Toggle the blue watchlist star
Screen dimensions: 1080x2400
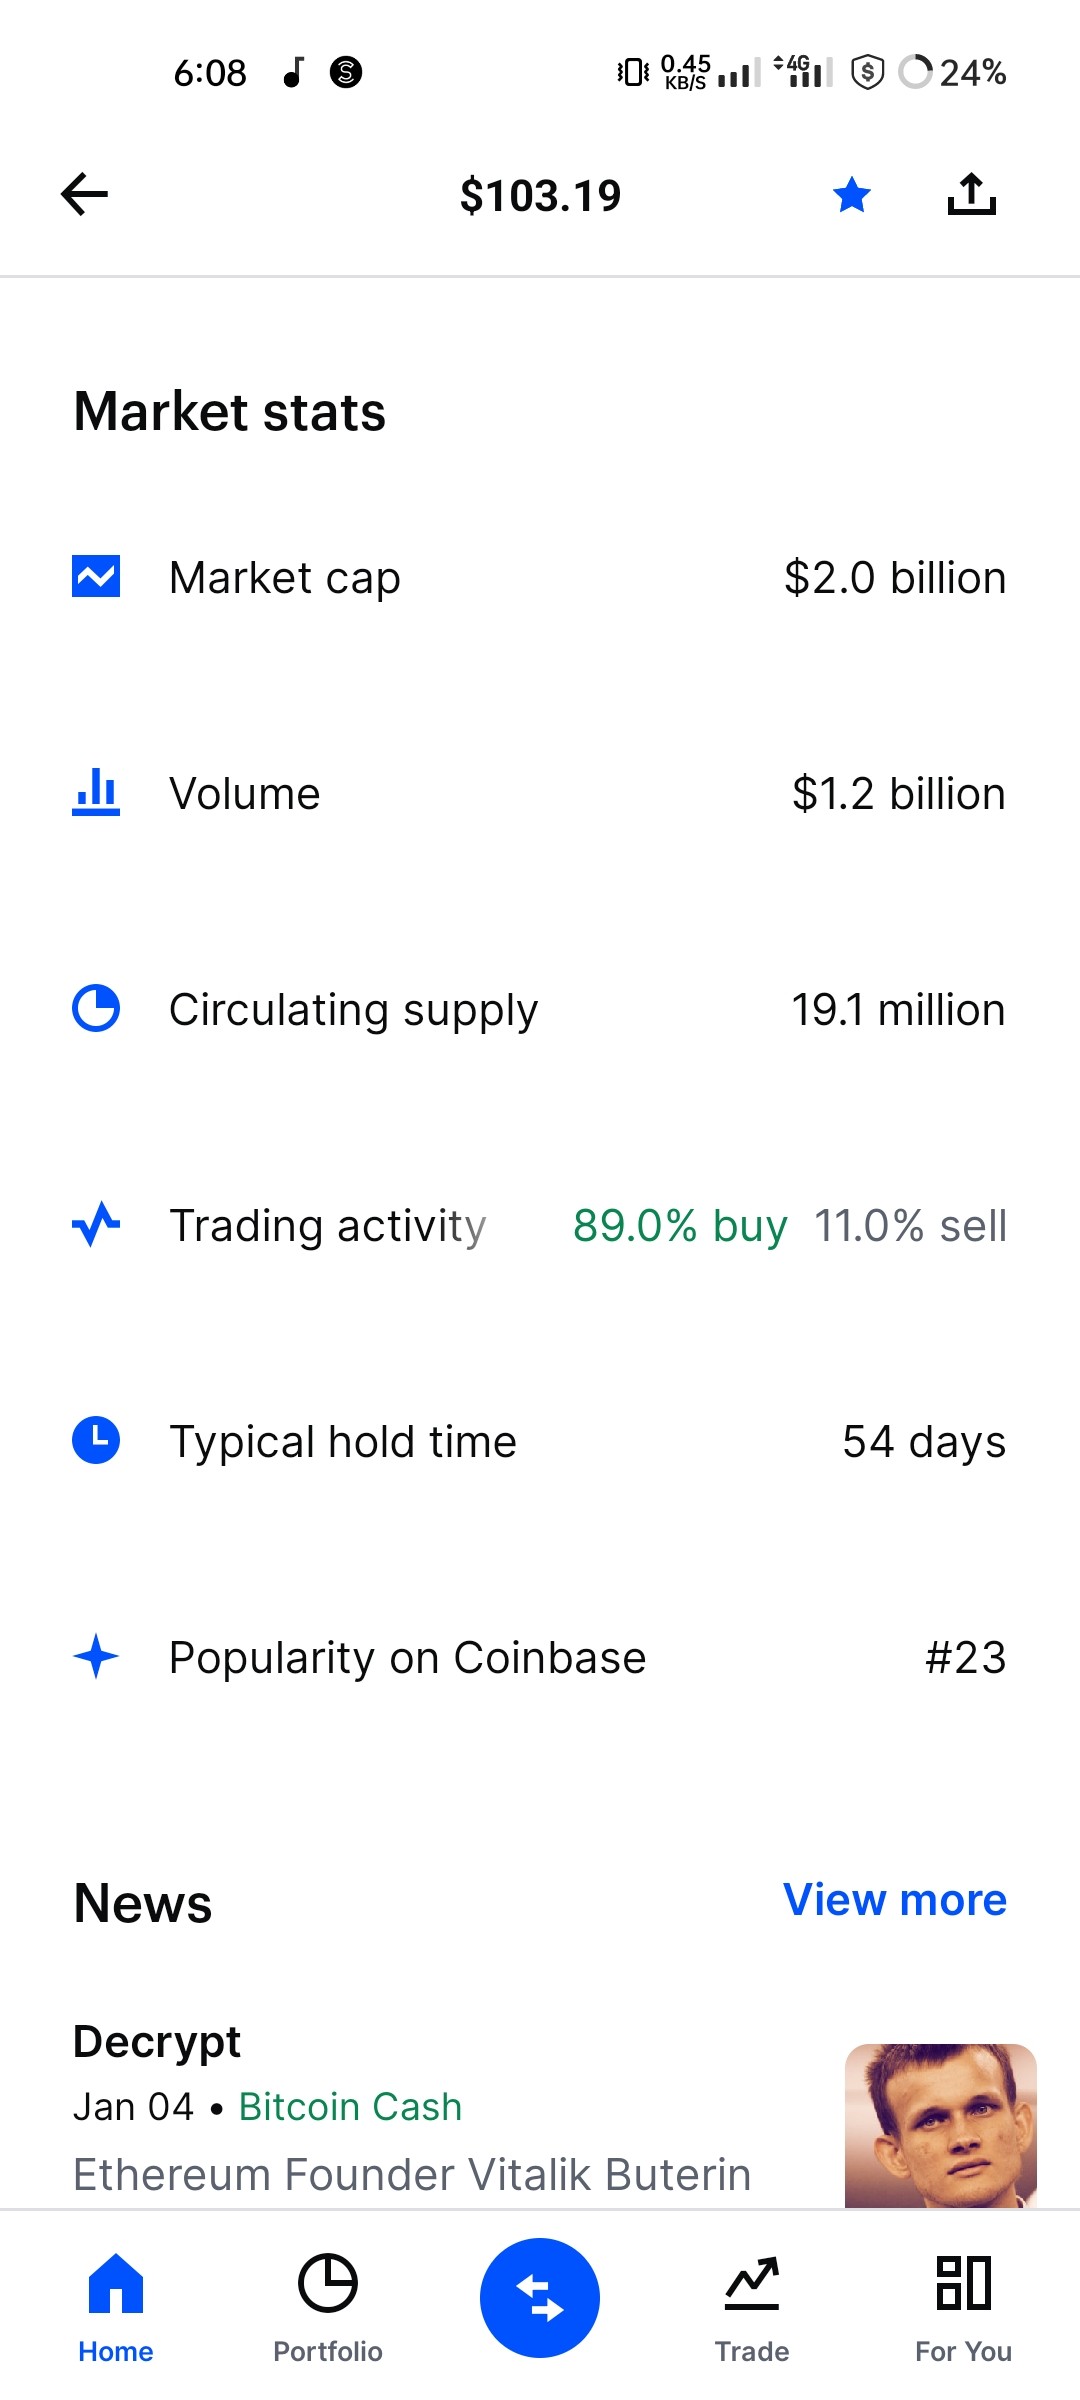pyautogui.click(x=852, y=195)
